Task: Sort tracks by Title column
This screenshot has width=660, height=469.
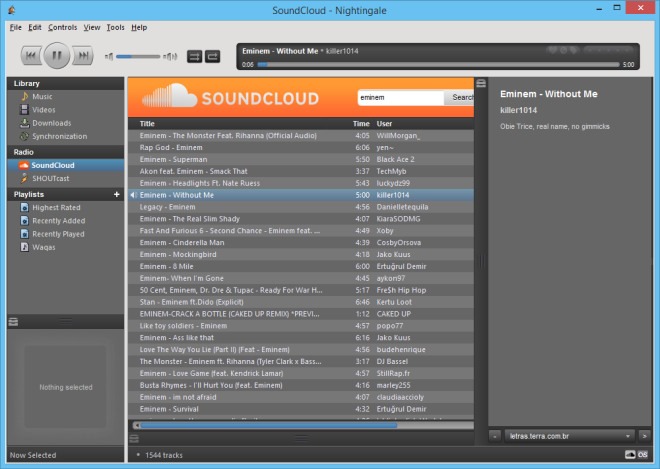Action: (147, 124)
